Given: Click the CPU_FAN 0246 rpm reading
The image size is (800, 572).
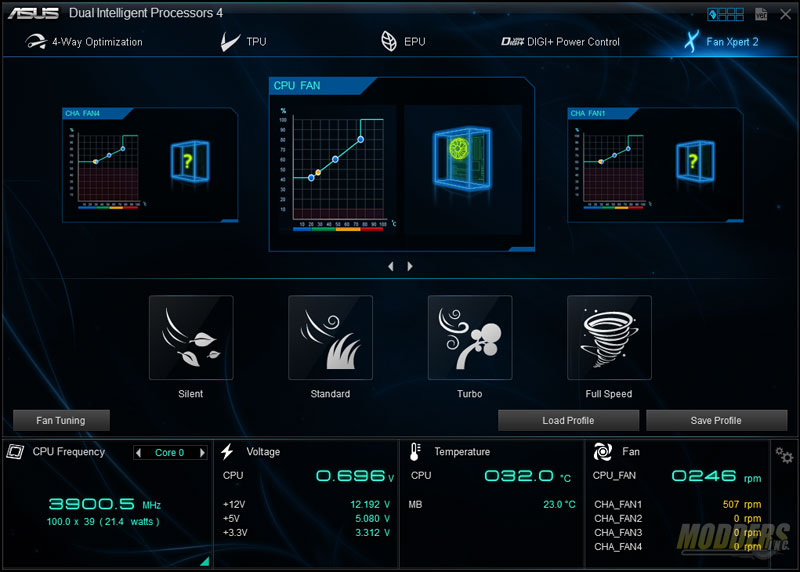Looking at the screenshot, I should coord(716,476).
